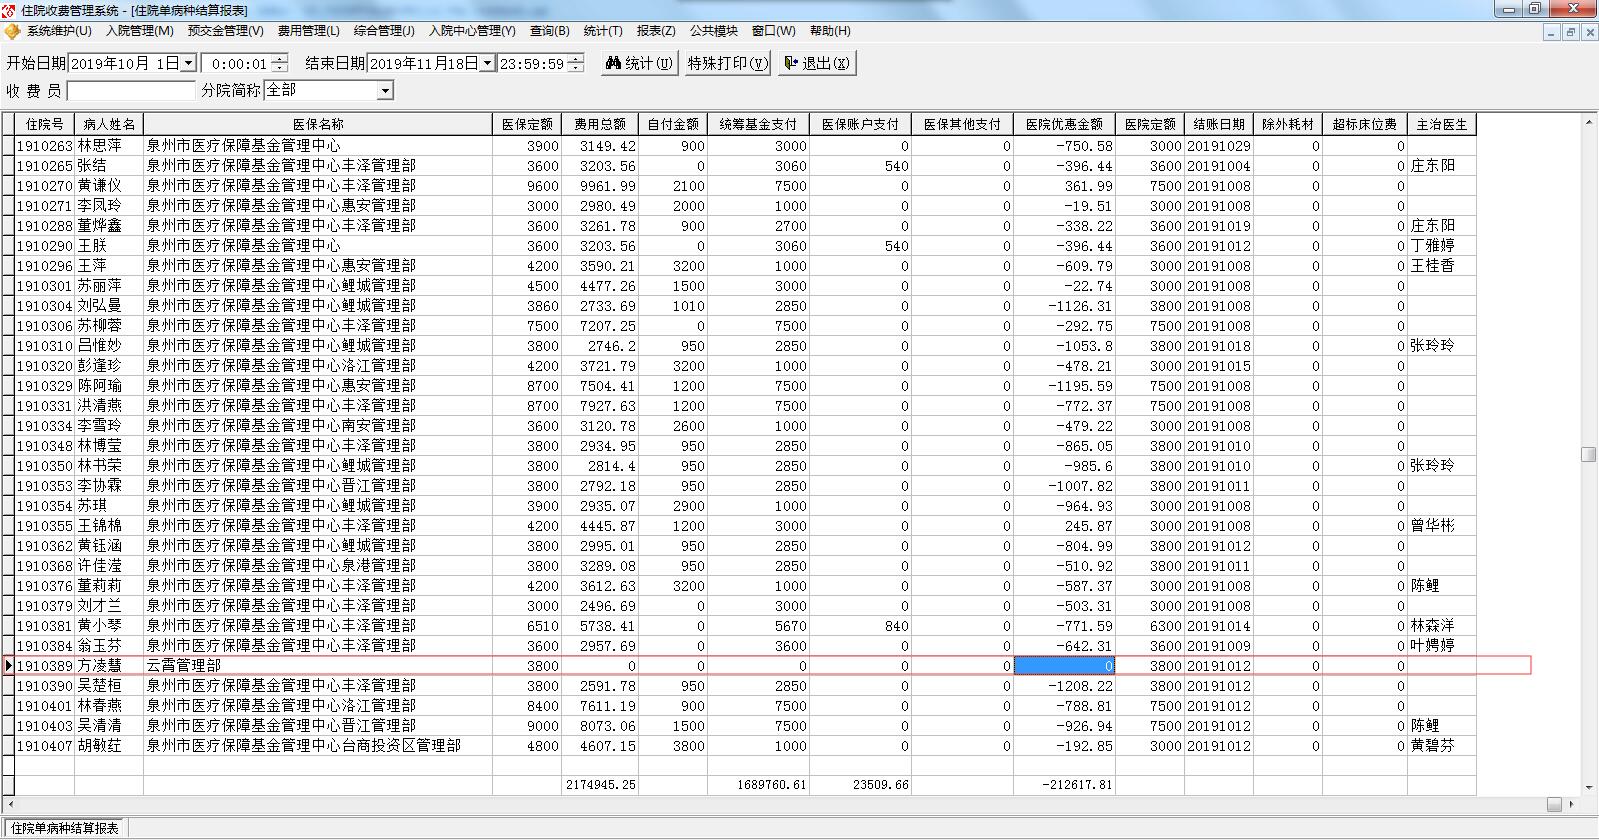The width and height of the screenshot is (1599, 840).
Task: Click the 结账日期 column header
Action: [x=1219, y=125]
